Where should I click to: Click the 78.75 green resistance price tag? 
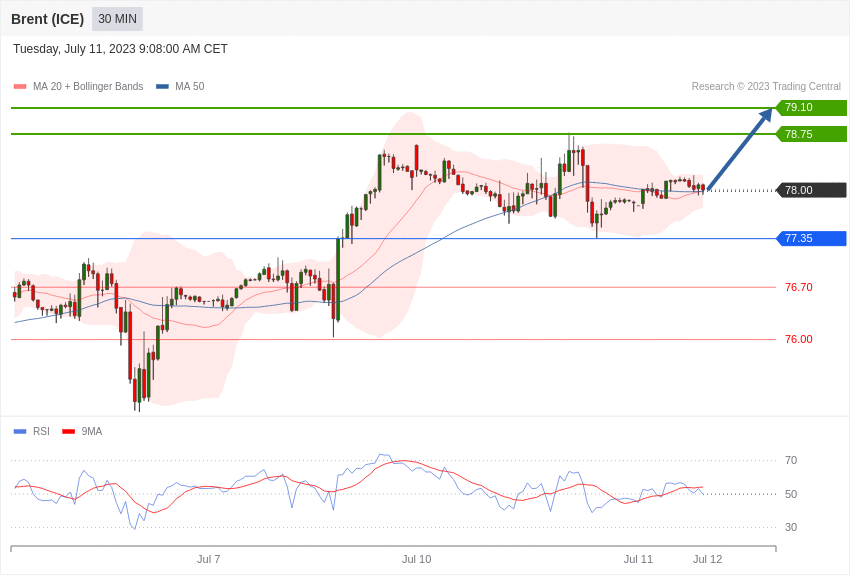[812, 134]
